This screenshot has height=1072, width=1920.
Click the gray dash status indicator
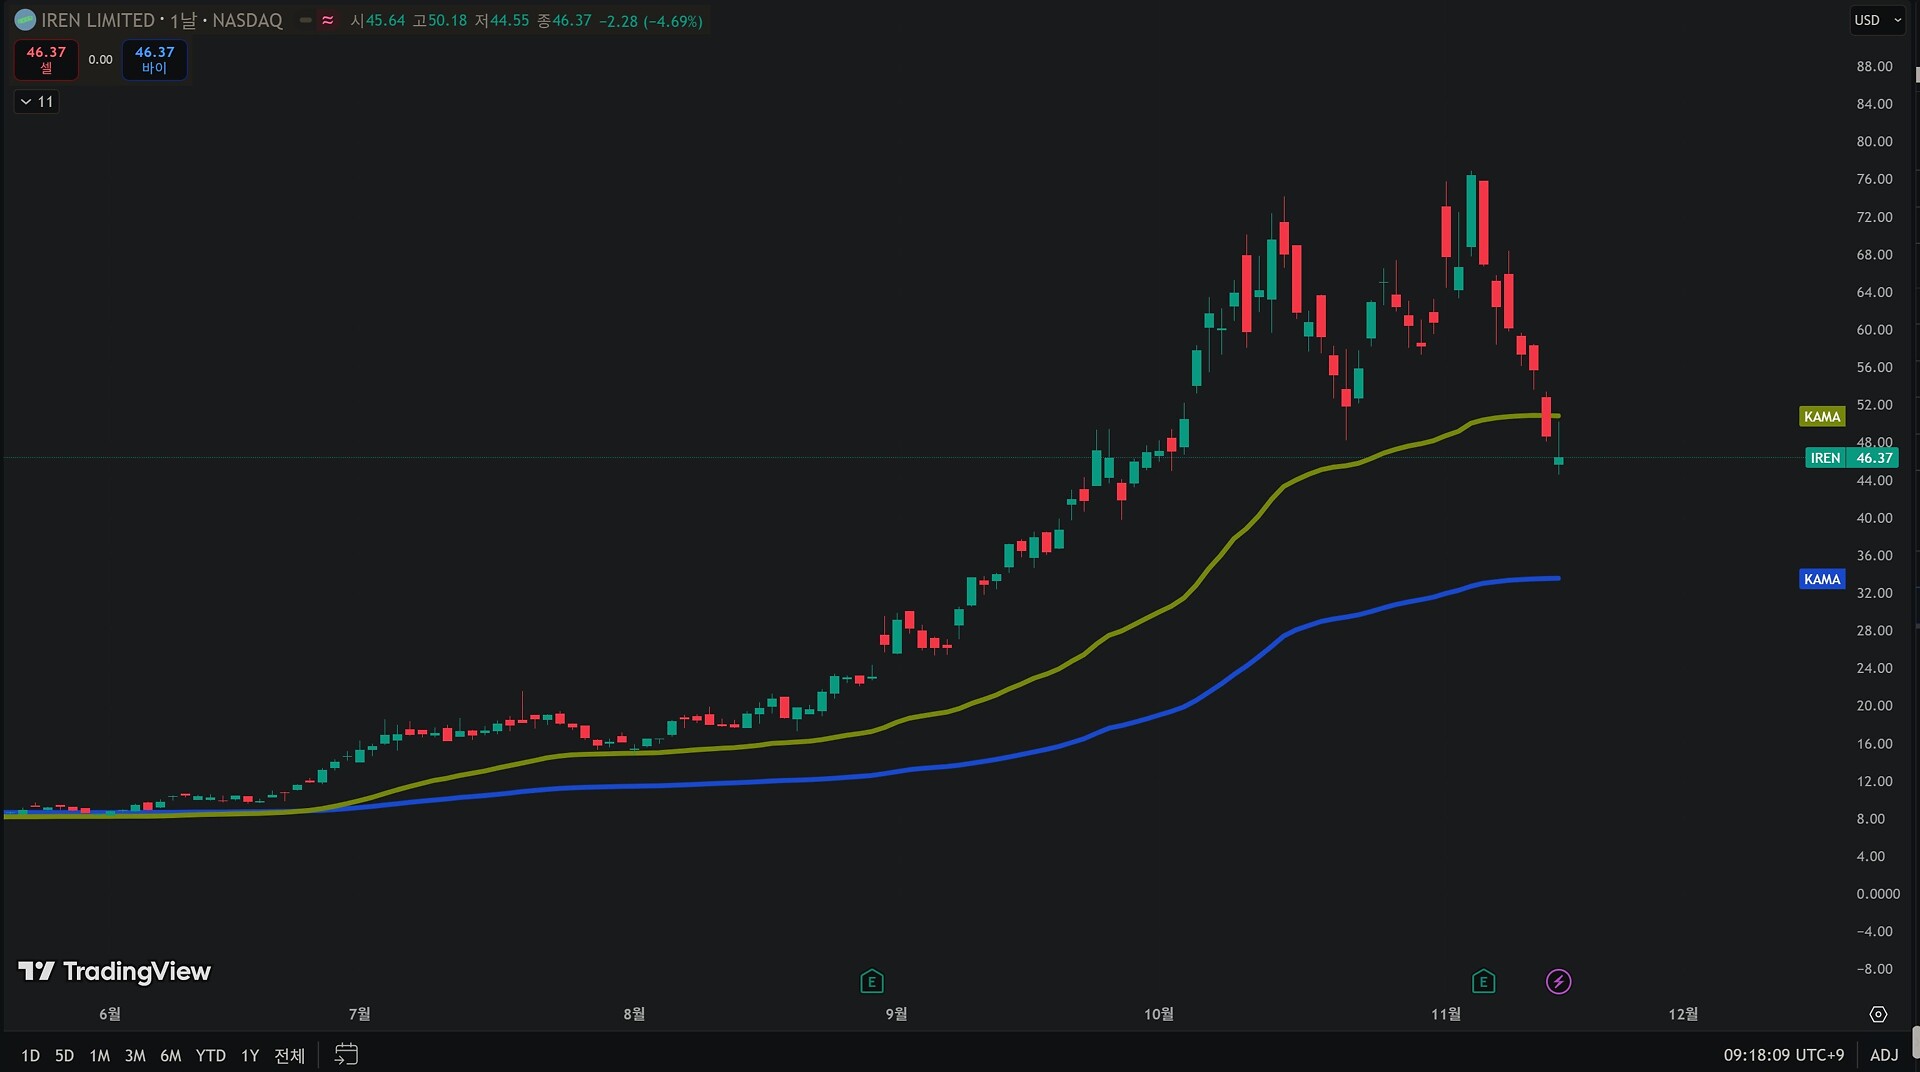point(306,20)
